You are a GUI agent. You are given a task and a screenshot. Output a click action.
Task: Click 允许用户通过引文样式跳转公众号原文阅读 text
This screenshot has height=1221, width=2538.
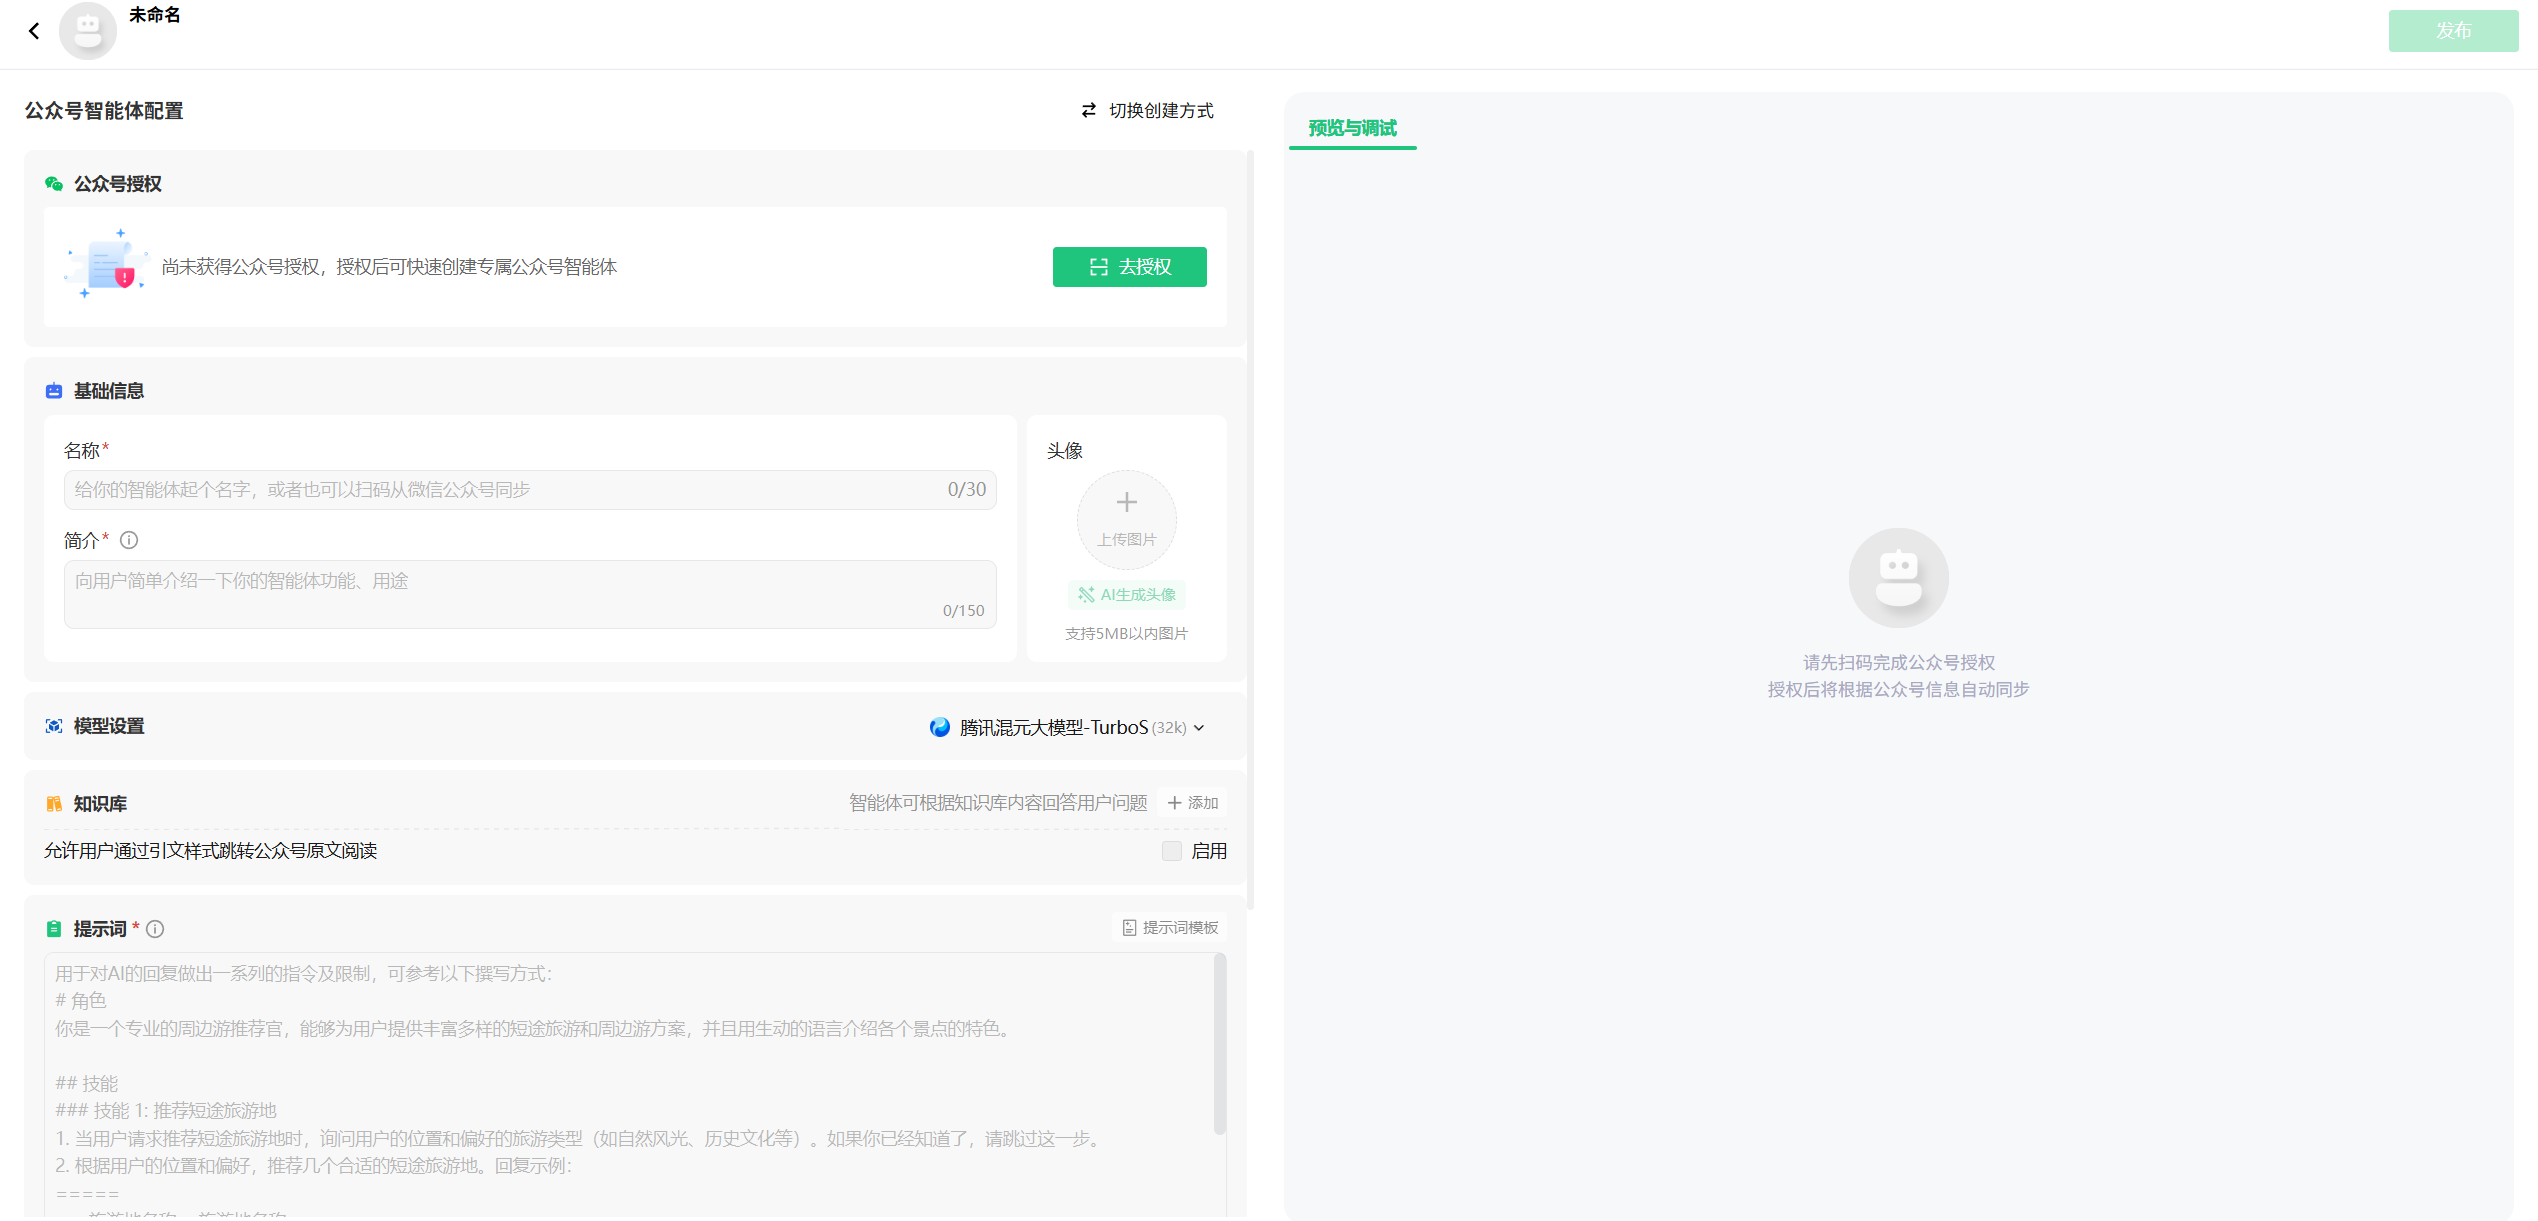(x=210, y=851)
